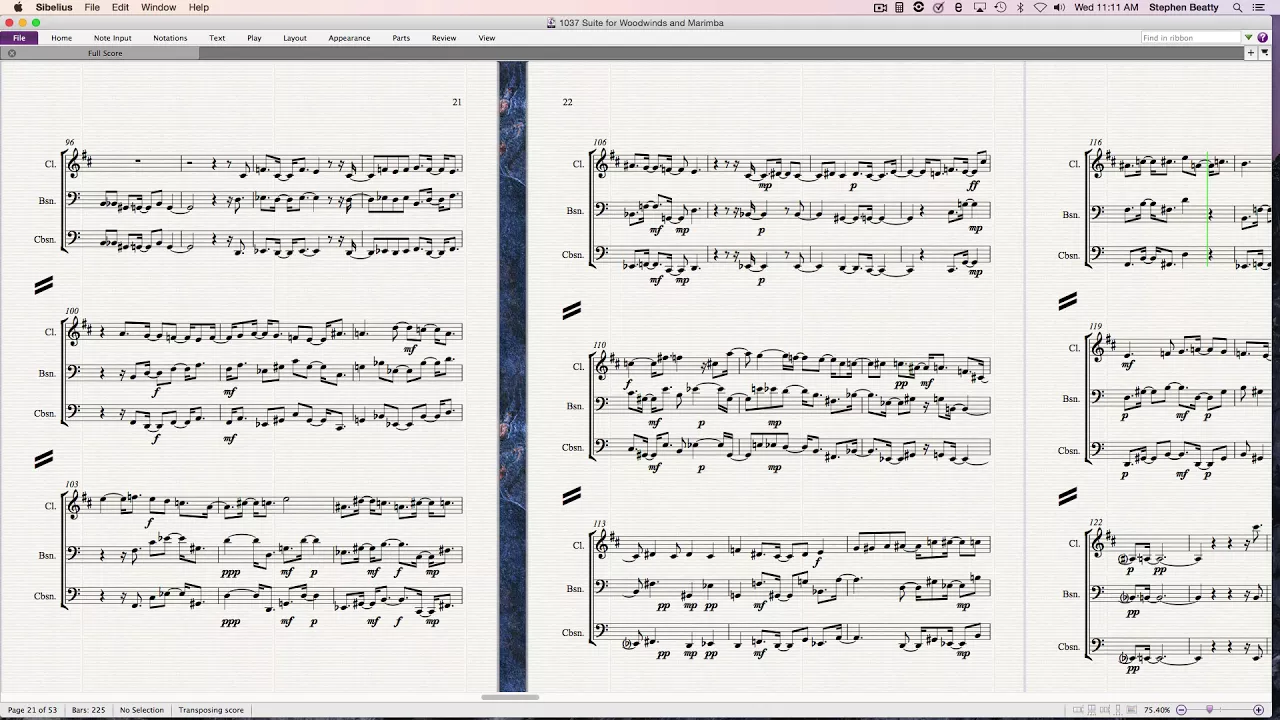Toggle Panorama view icon

click(1132, 710)
